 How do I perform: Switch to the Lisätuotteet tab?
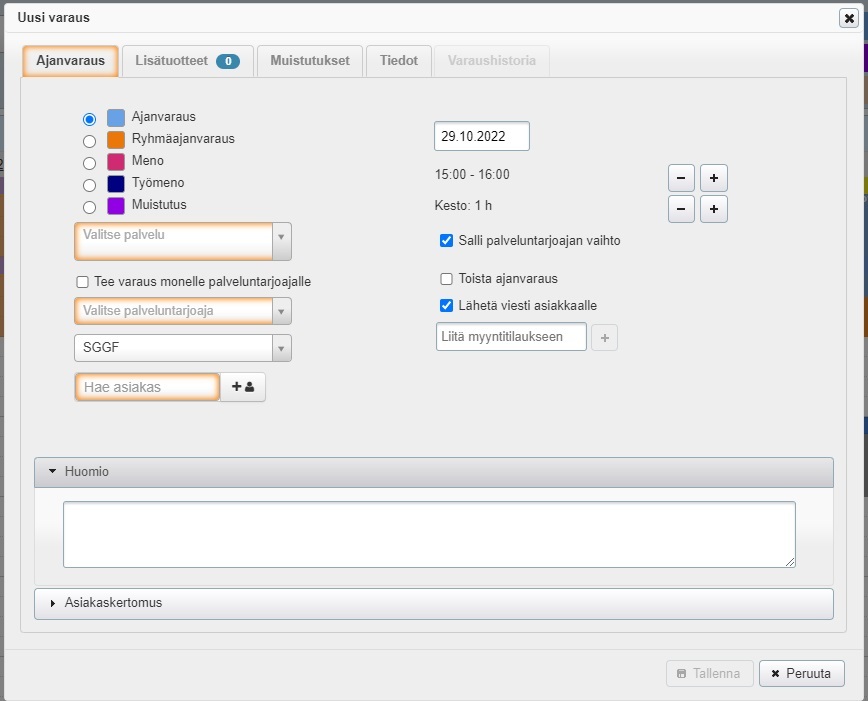187,61
